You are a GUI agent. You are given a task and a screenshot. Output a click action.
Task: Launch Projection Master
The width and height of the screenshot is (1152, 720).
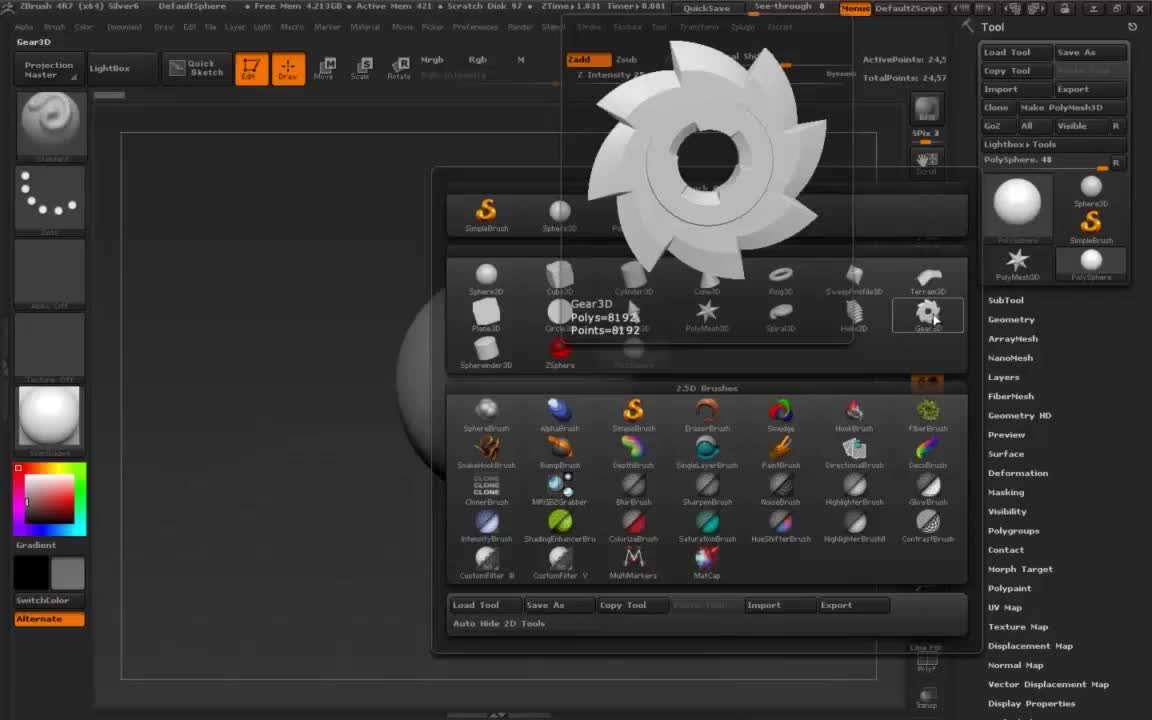point(48,69)
